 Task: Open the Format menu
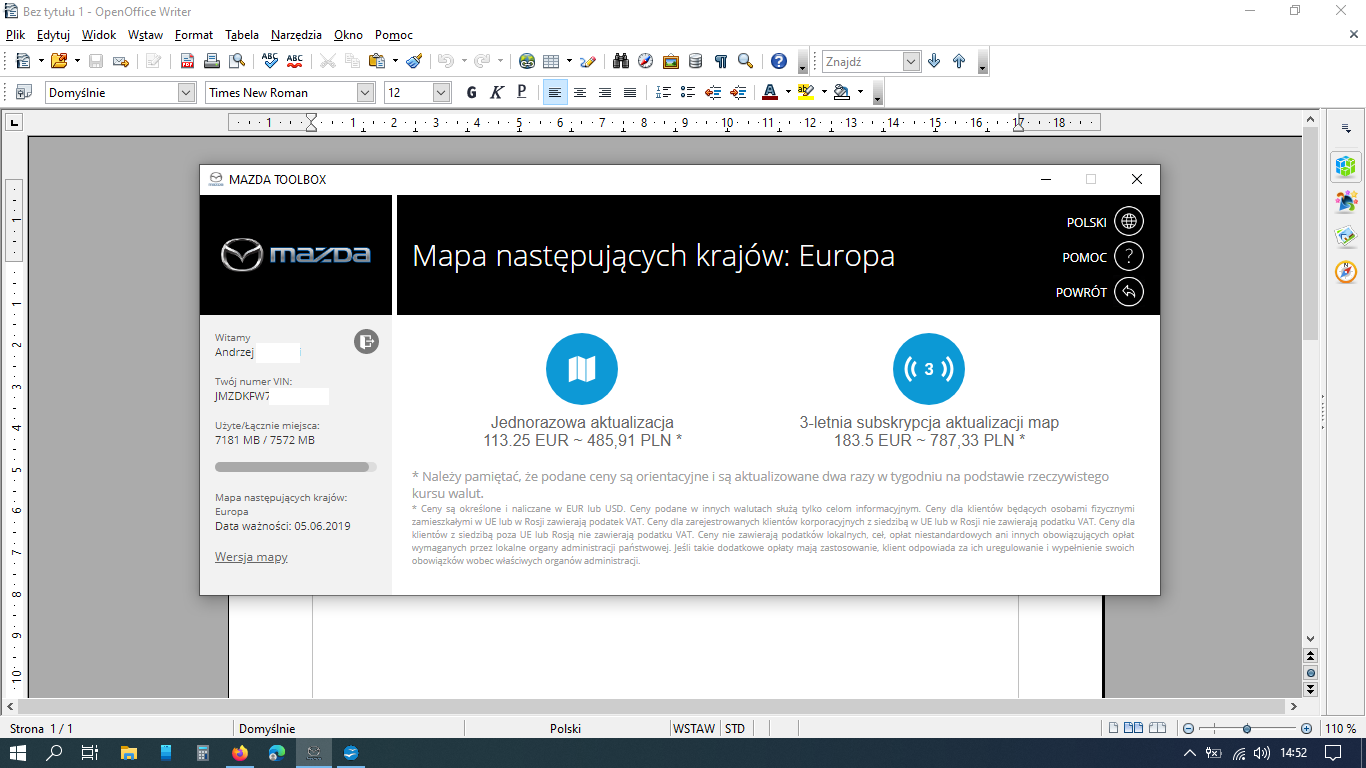coord(193,34)
